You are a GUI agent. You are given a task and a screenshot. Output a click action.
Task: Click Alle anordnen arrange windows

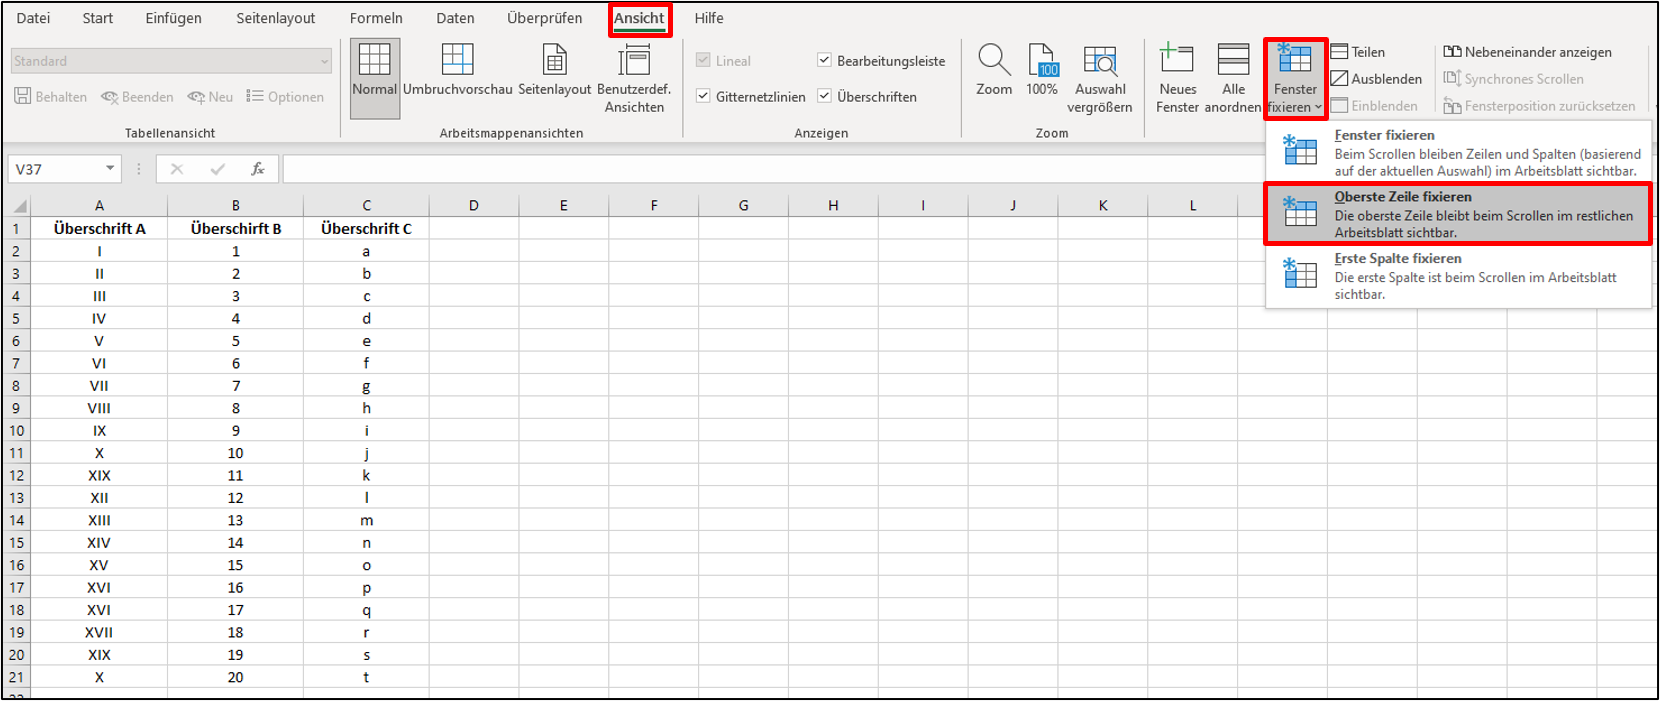[1233, 78]
